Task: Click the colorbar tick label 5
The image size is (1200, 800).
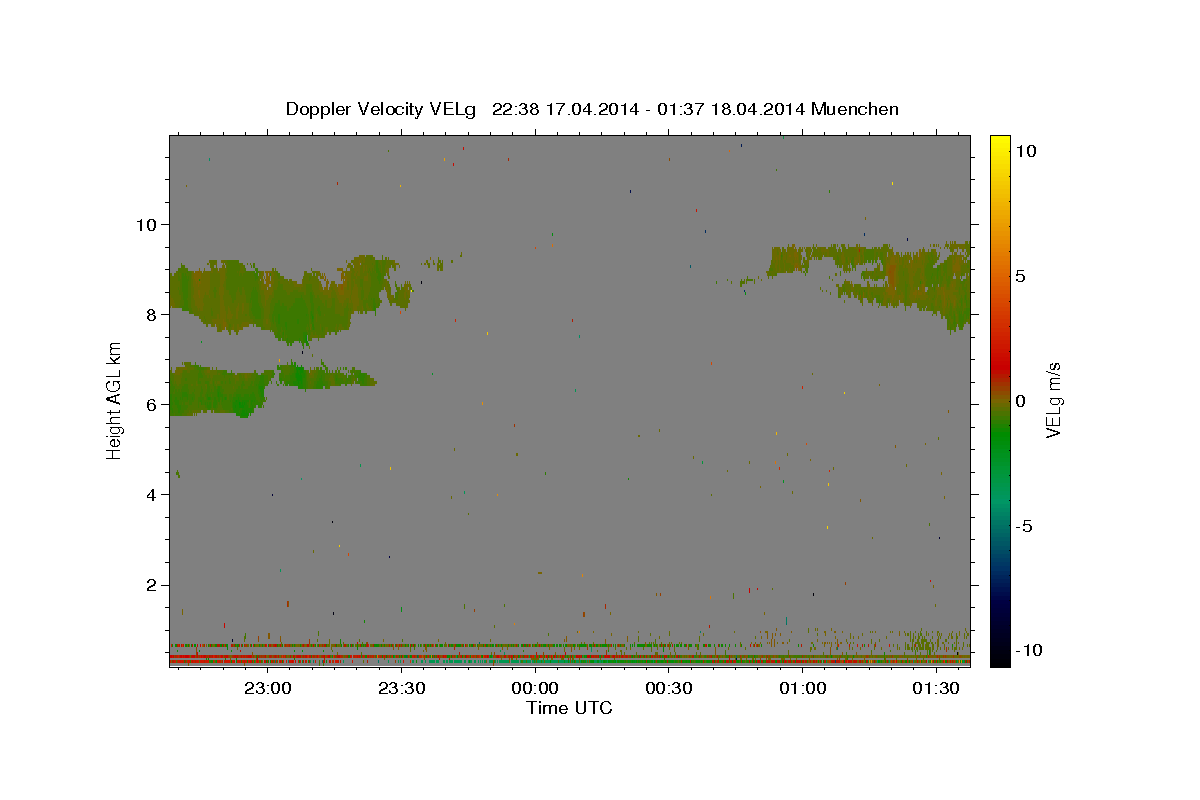Action: pyautogui.click(x=1020, y=276)
